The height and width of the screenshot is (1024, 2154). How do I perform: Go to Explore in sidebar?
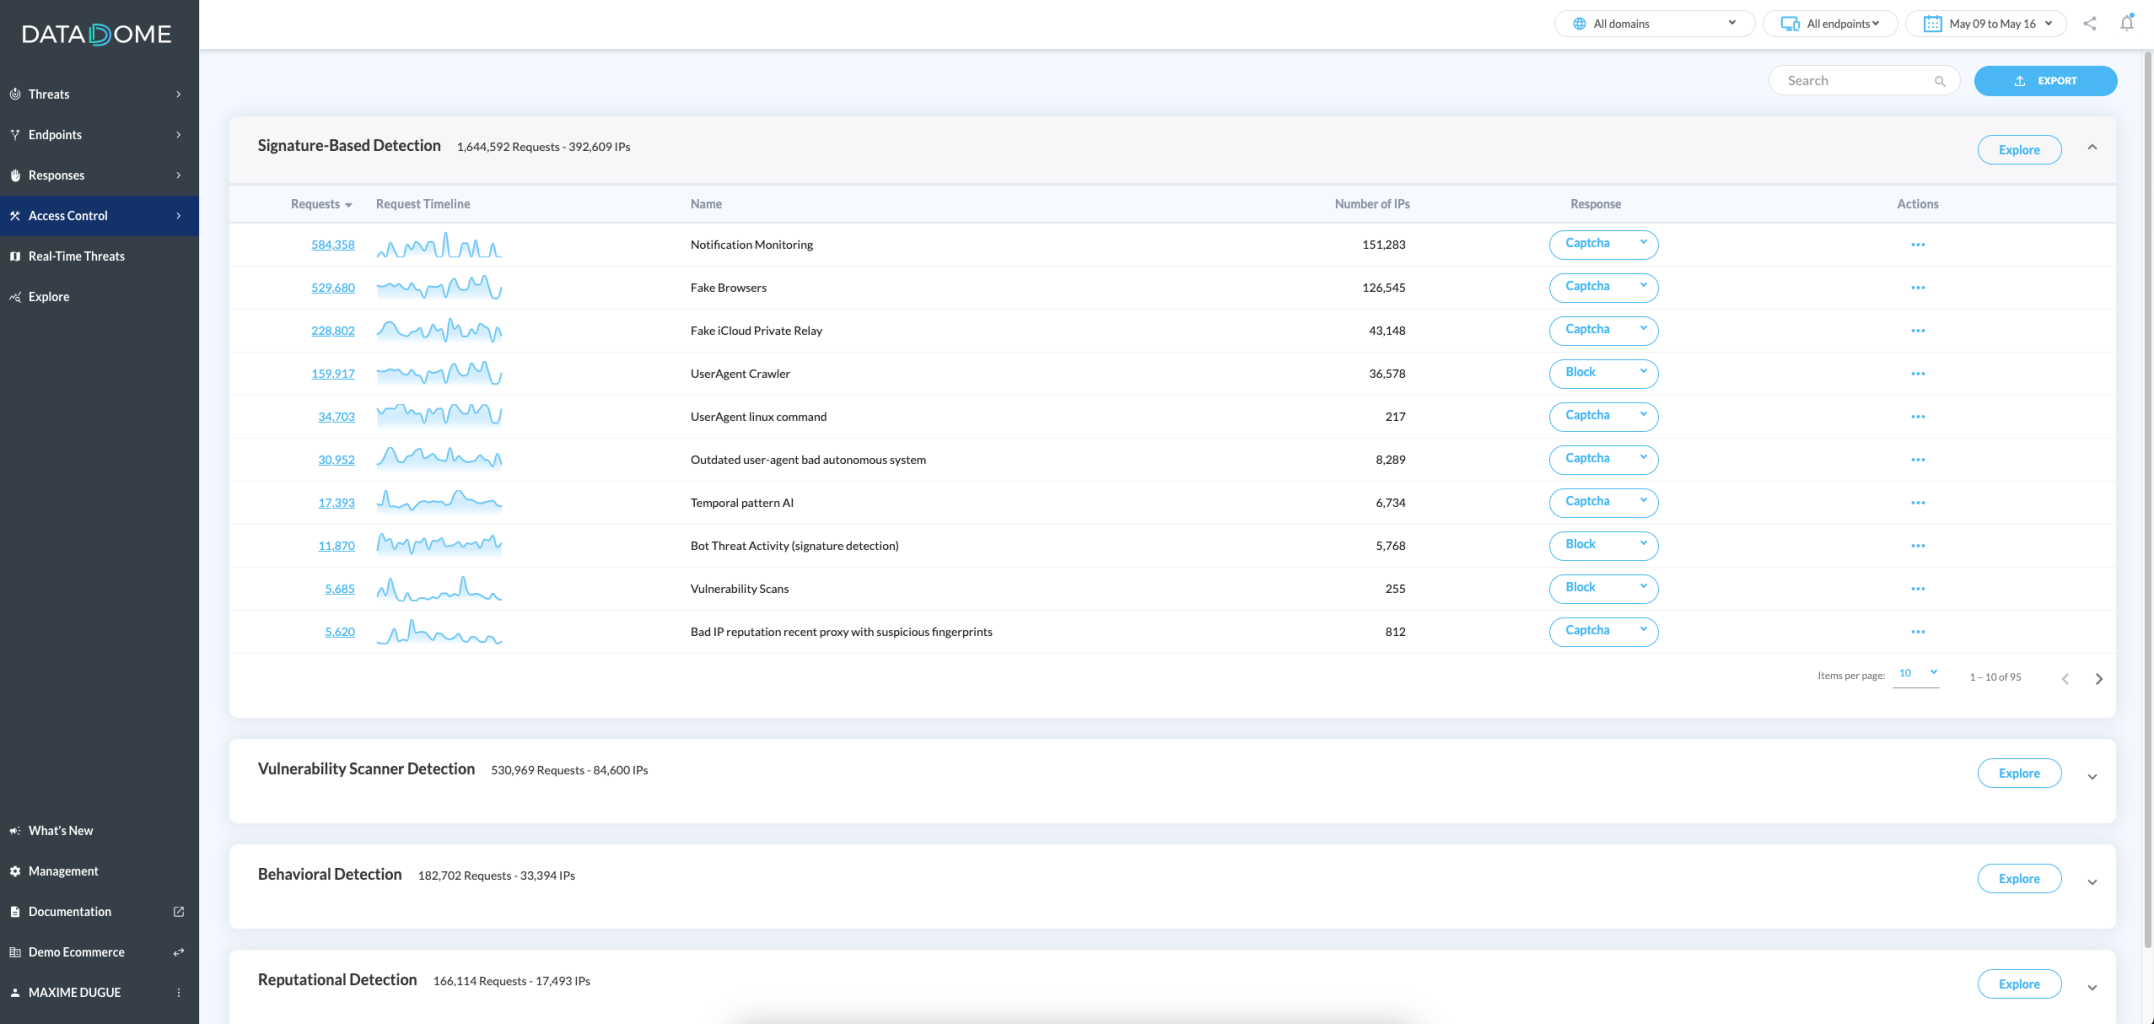pos(99,297)
